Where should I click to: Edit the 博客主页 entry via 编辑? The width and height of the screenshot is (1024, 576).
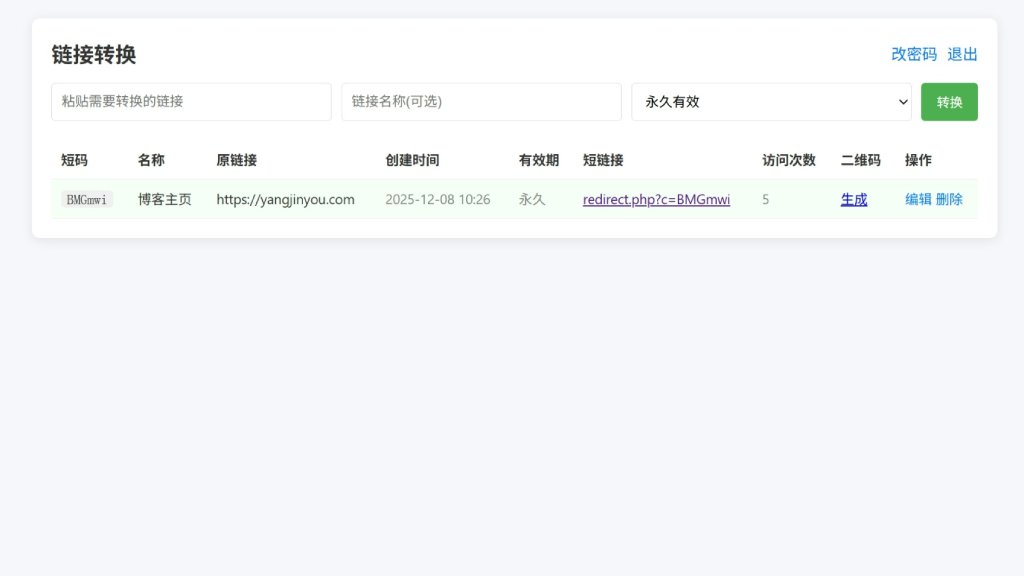coord(918,199)
